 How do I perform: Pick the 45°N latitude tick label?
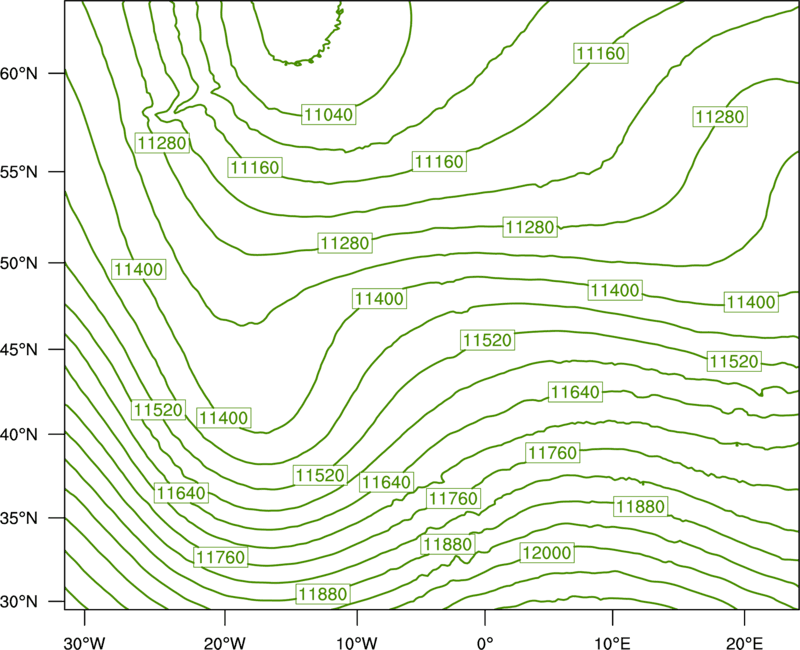(x=19, y=349)
